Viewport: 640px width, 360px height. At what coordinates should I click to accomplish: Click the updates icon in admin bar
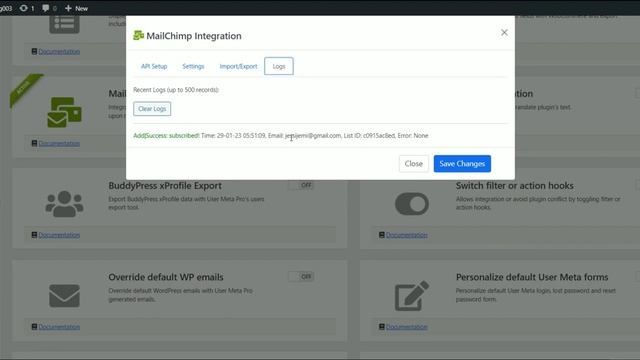pyautogui.click(x=24, y=8)
